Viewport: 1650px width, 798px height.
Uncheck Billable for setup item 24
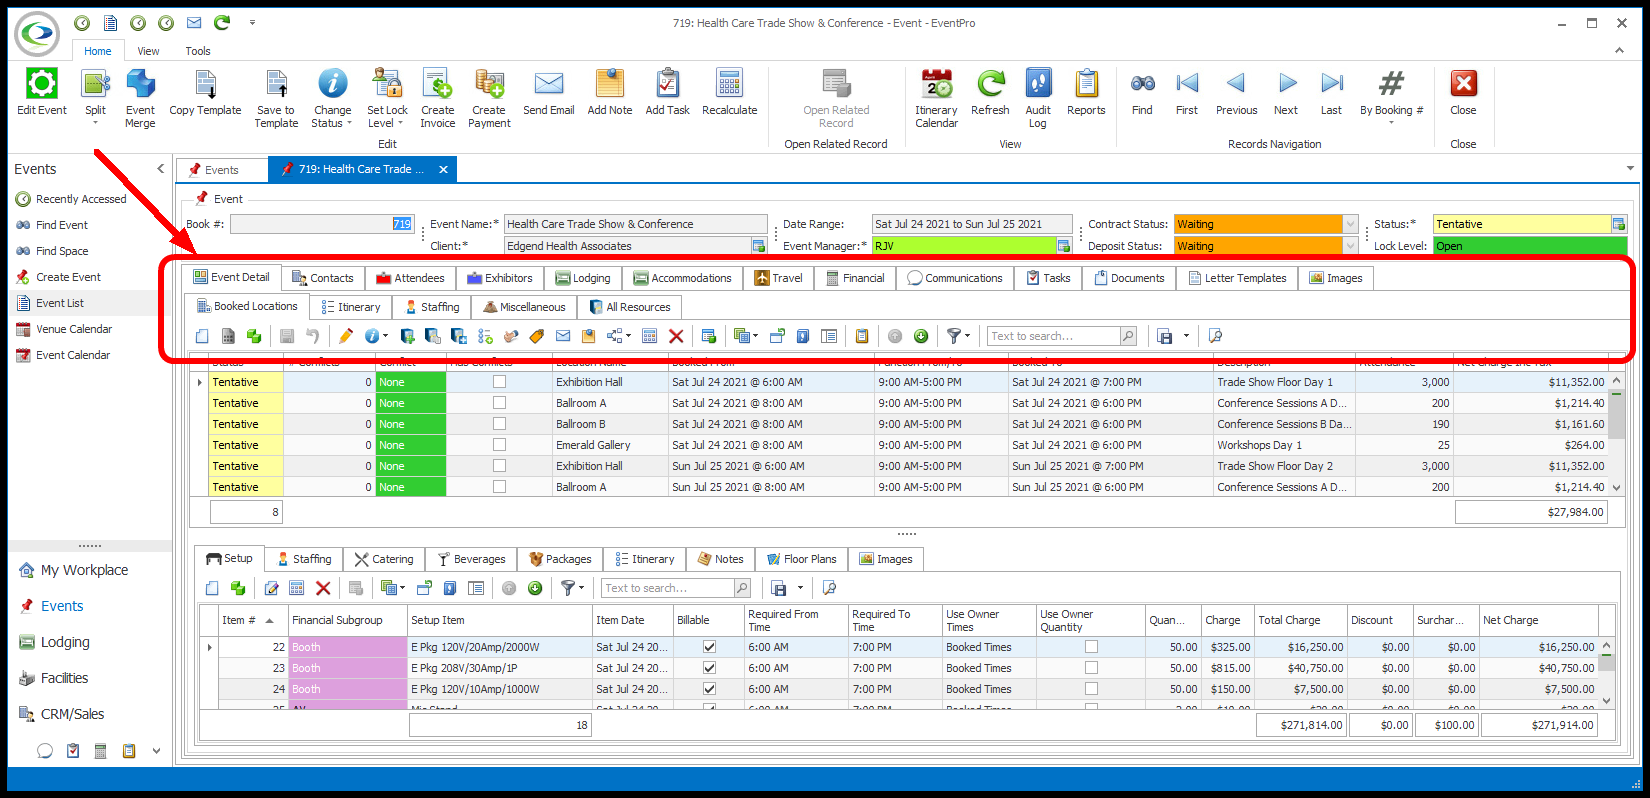[709, 689]
